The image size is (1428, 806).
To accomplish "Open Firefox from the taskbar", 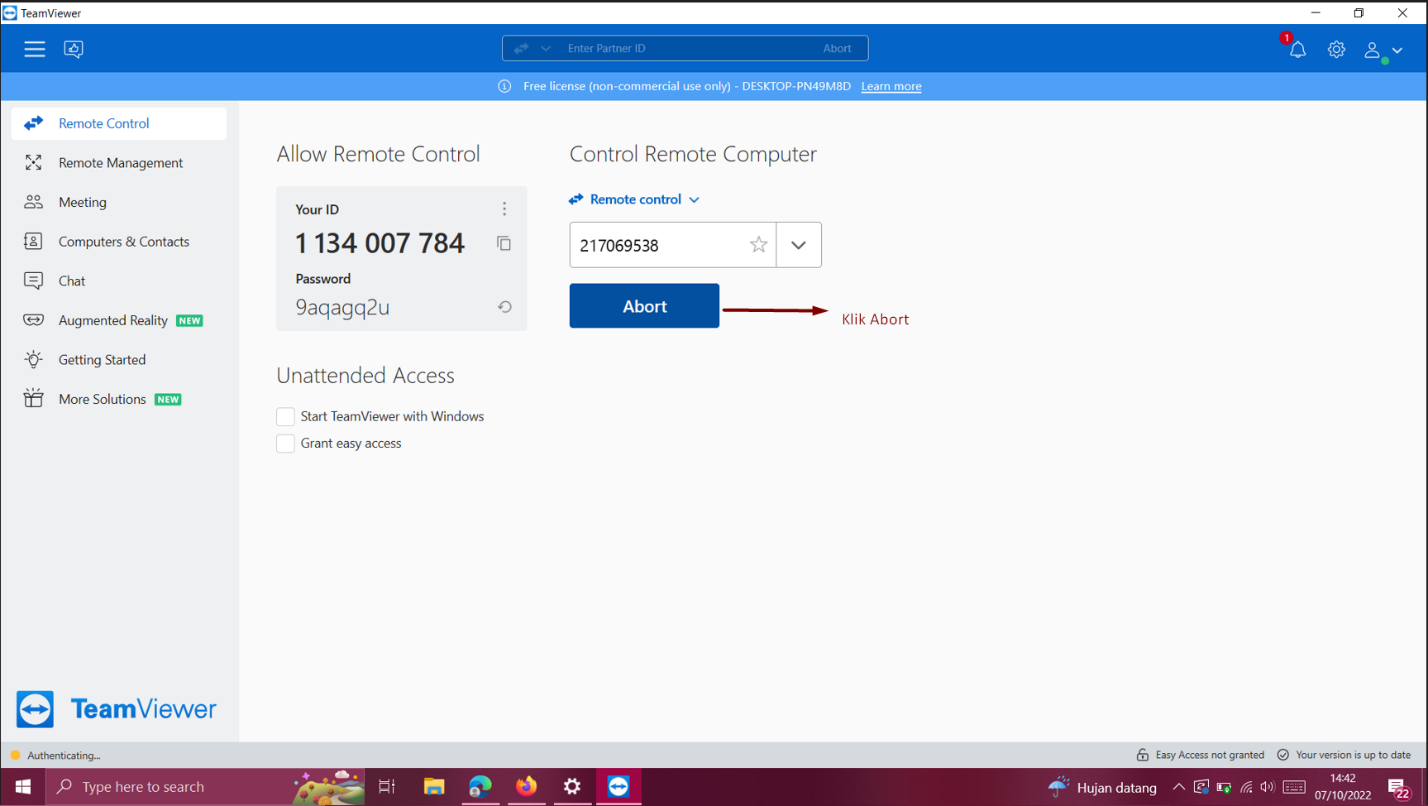I will coord(526,787).
